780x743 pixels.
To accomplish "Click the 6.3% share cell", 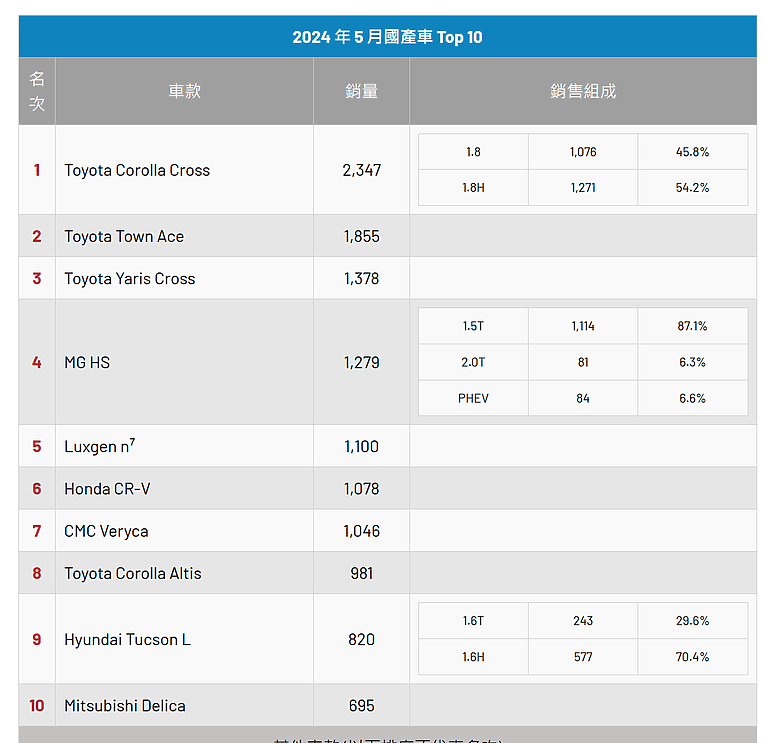I will [x=692, y=362].
